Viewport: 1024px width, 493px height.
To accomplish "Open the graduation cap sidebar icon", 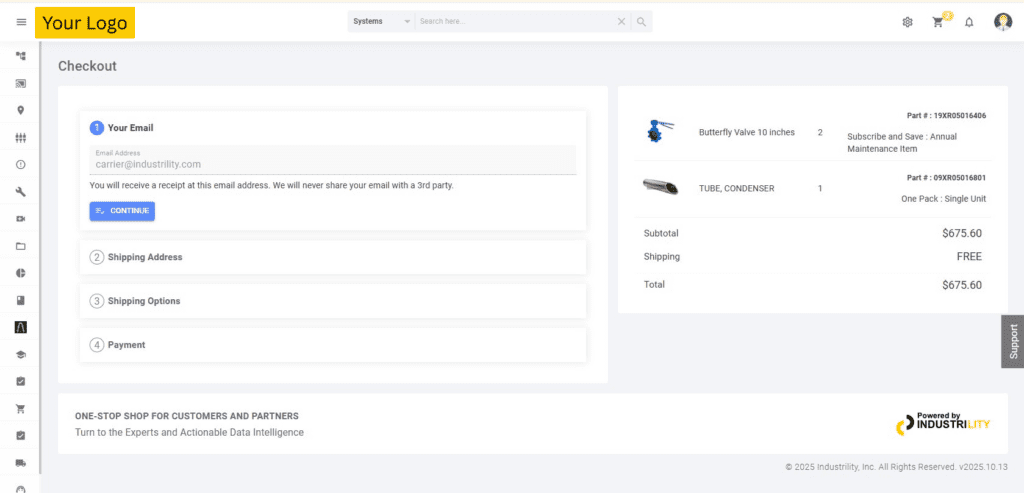I will tap(21, 354).
